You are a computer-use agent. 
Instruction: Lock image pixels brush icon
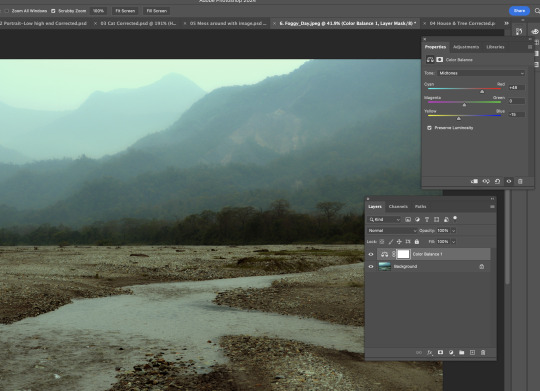[391, 241]
